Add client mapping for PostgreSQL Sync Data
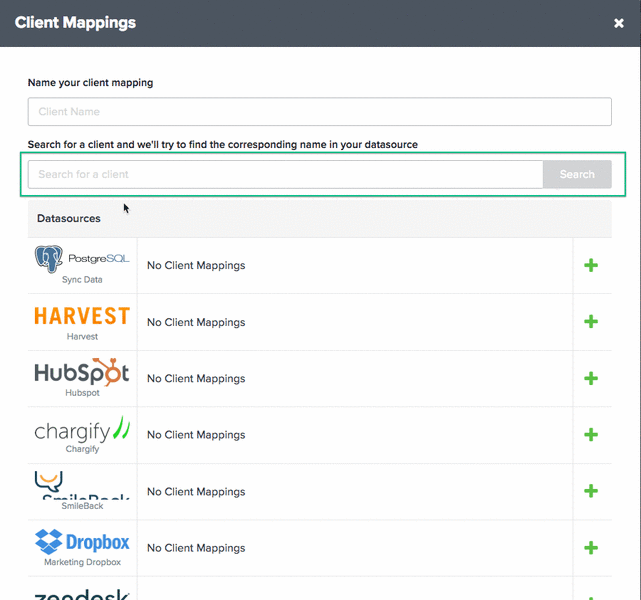641x600 pixels. coord(591,265)
